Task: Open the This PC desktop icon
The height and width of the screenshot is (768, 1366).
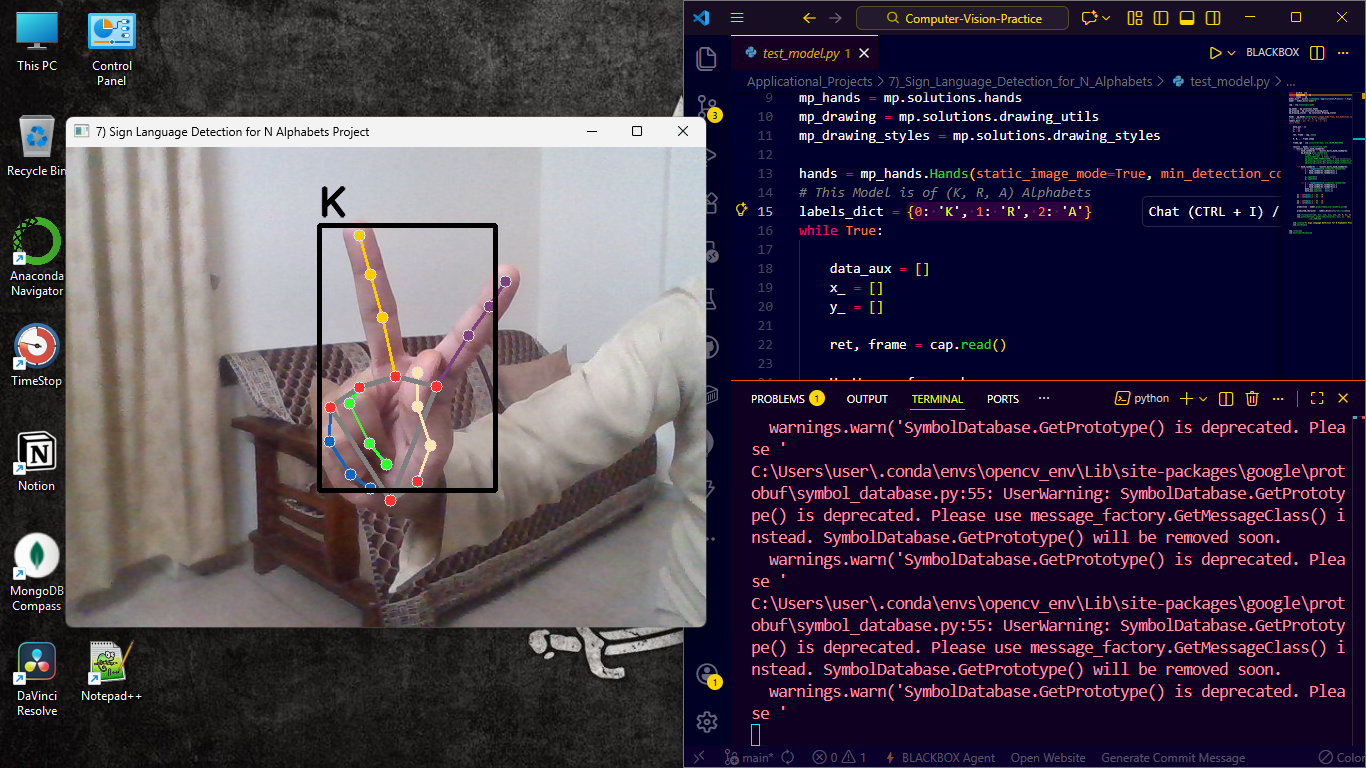Action: (37, 41)
